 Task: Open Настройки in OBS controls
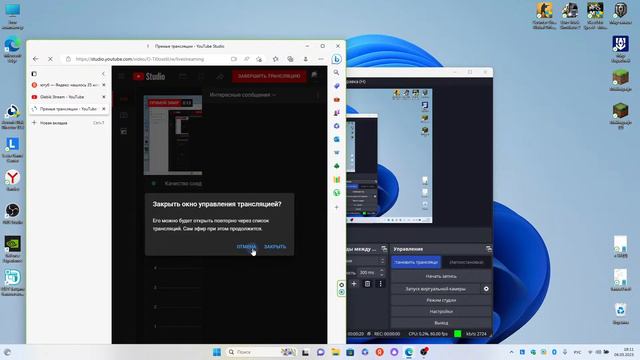tap(441, 311)
